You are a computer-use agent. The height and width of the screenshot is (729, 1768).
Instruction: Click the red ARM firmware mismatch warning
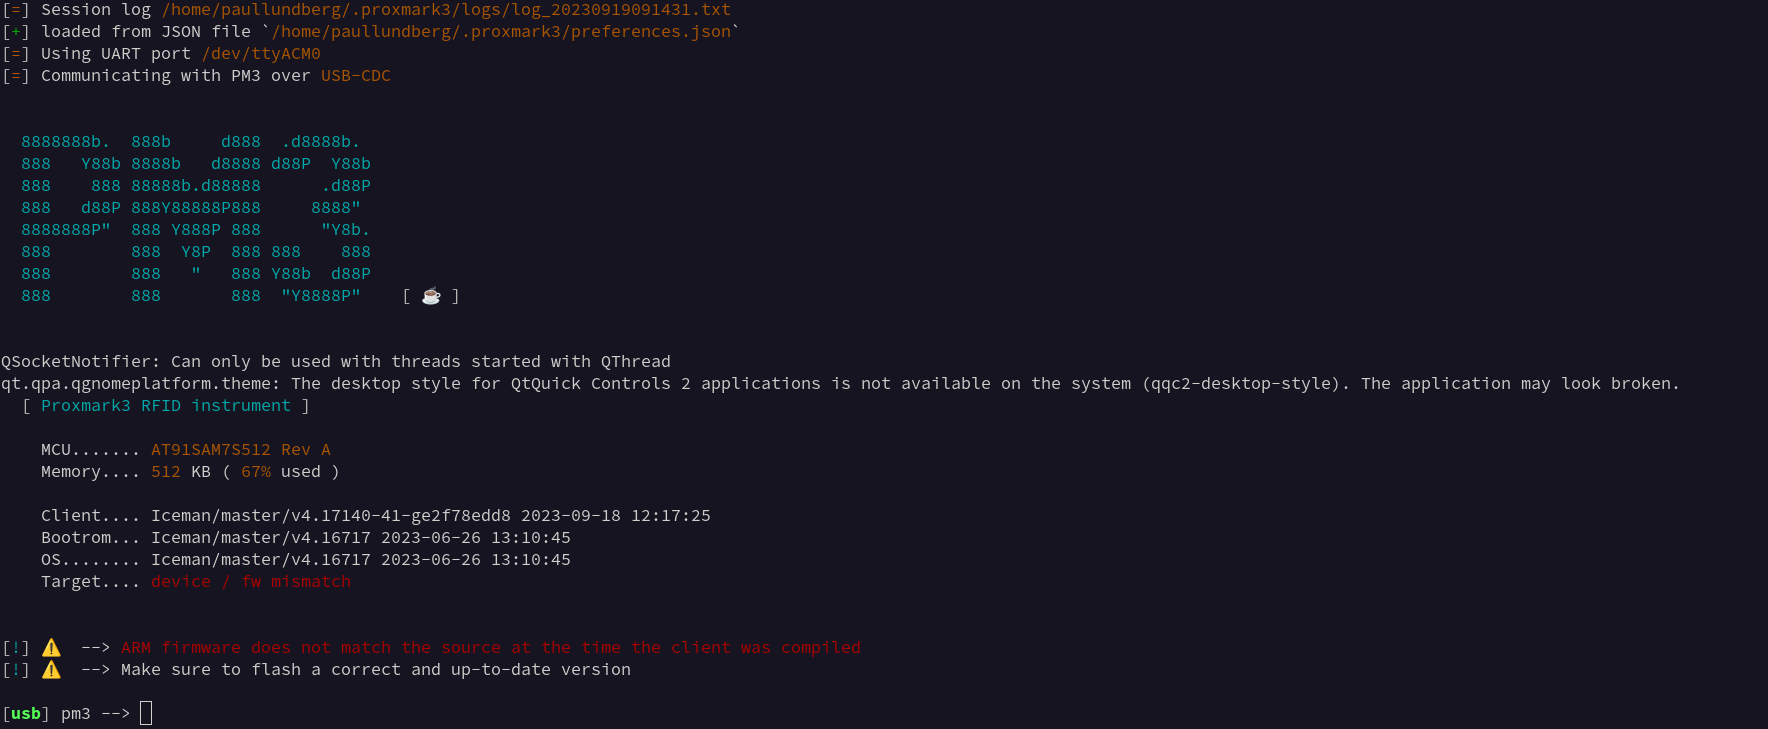[x=491, y=648]
